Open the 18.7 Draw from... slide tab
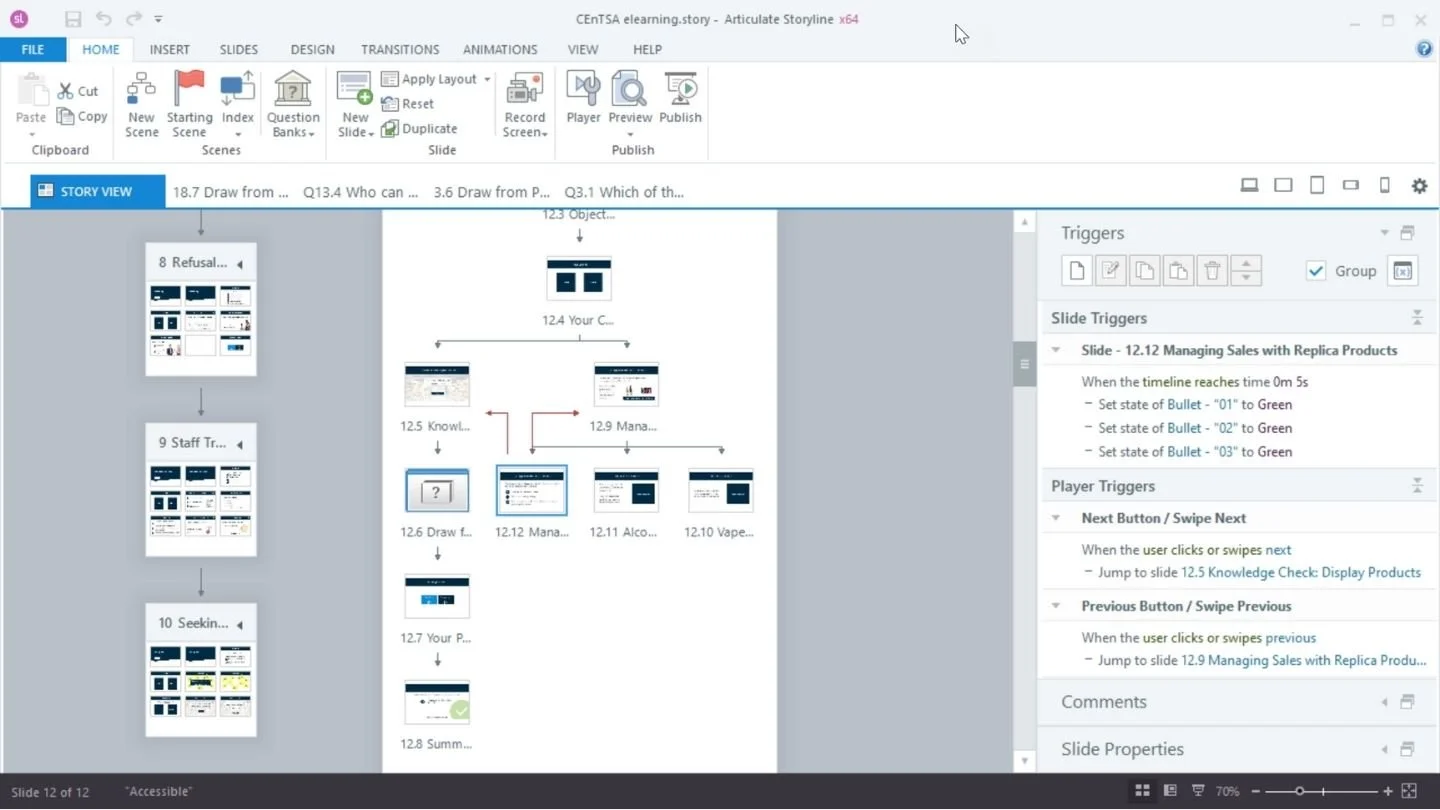 coord(230,192)
